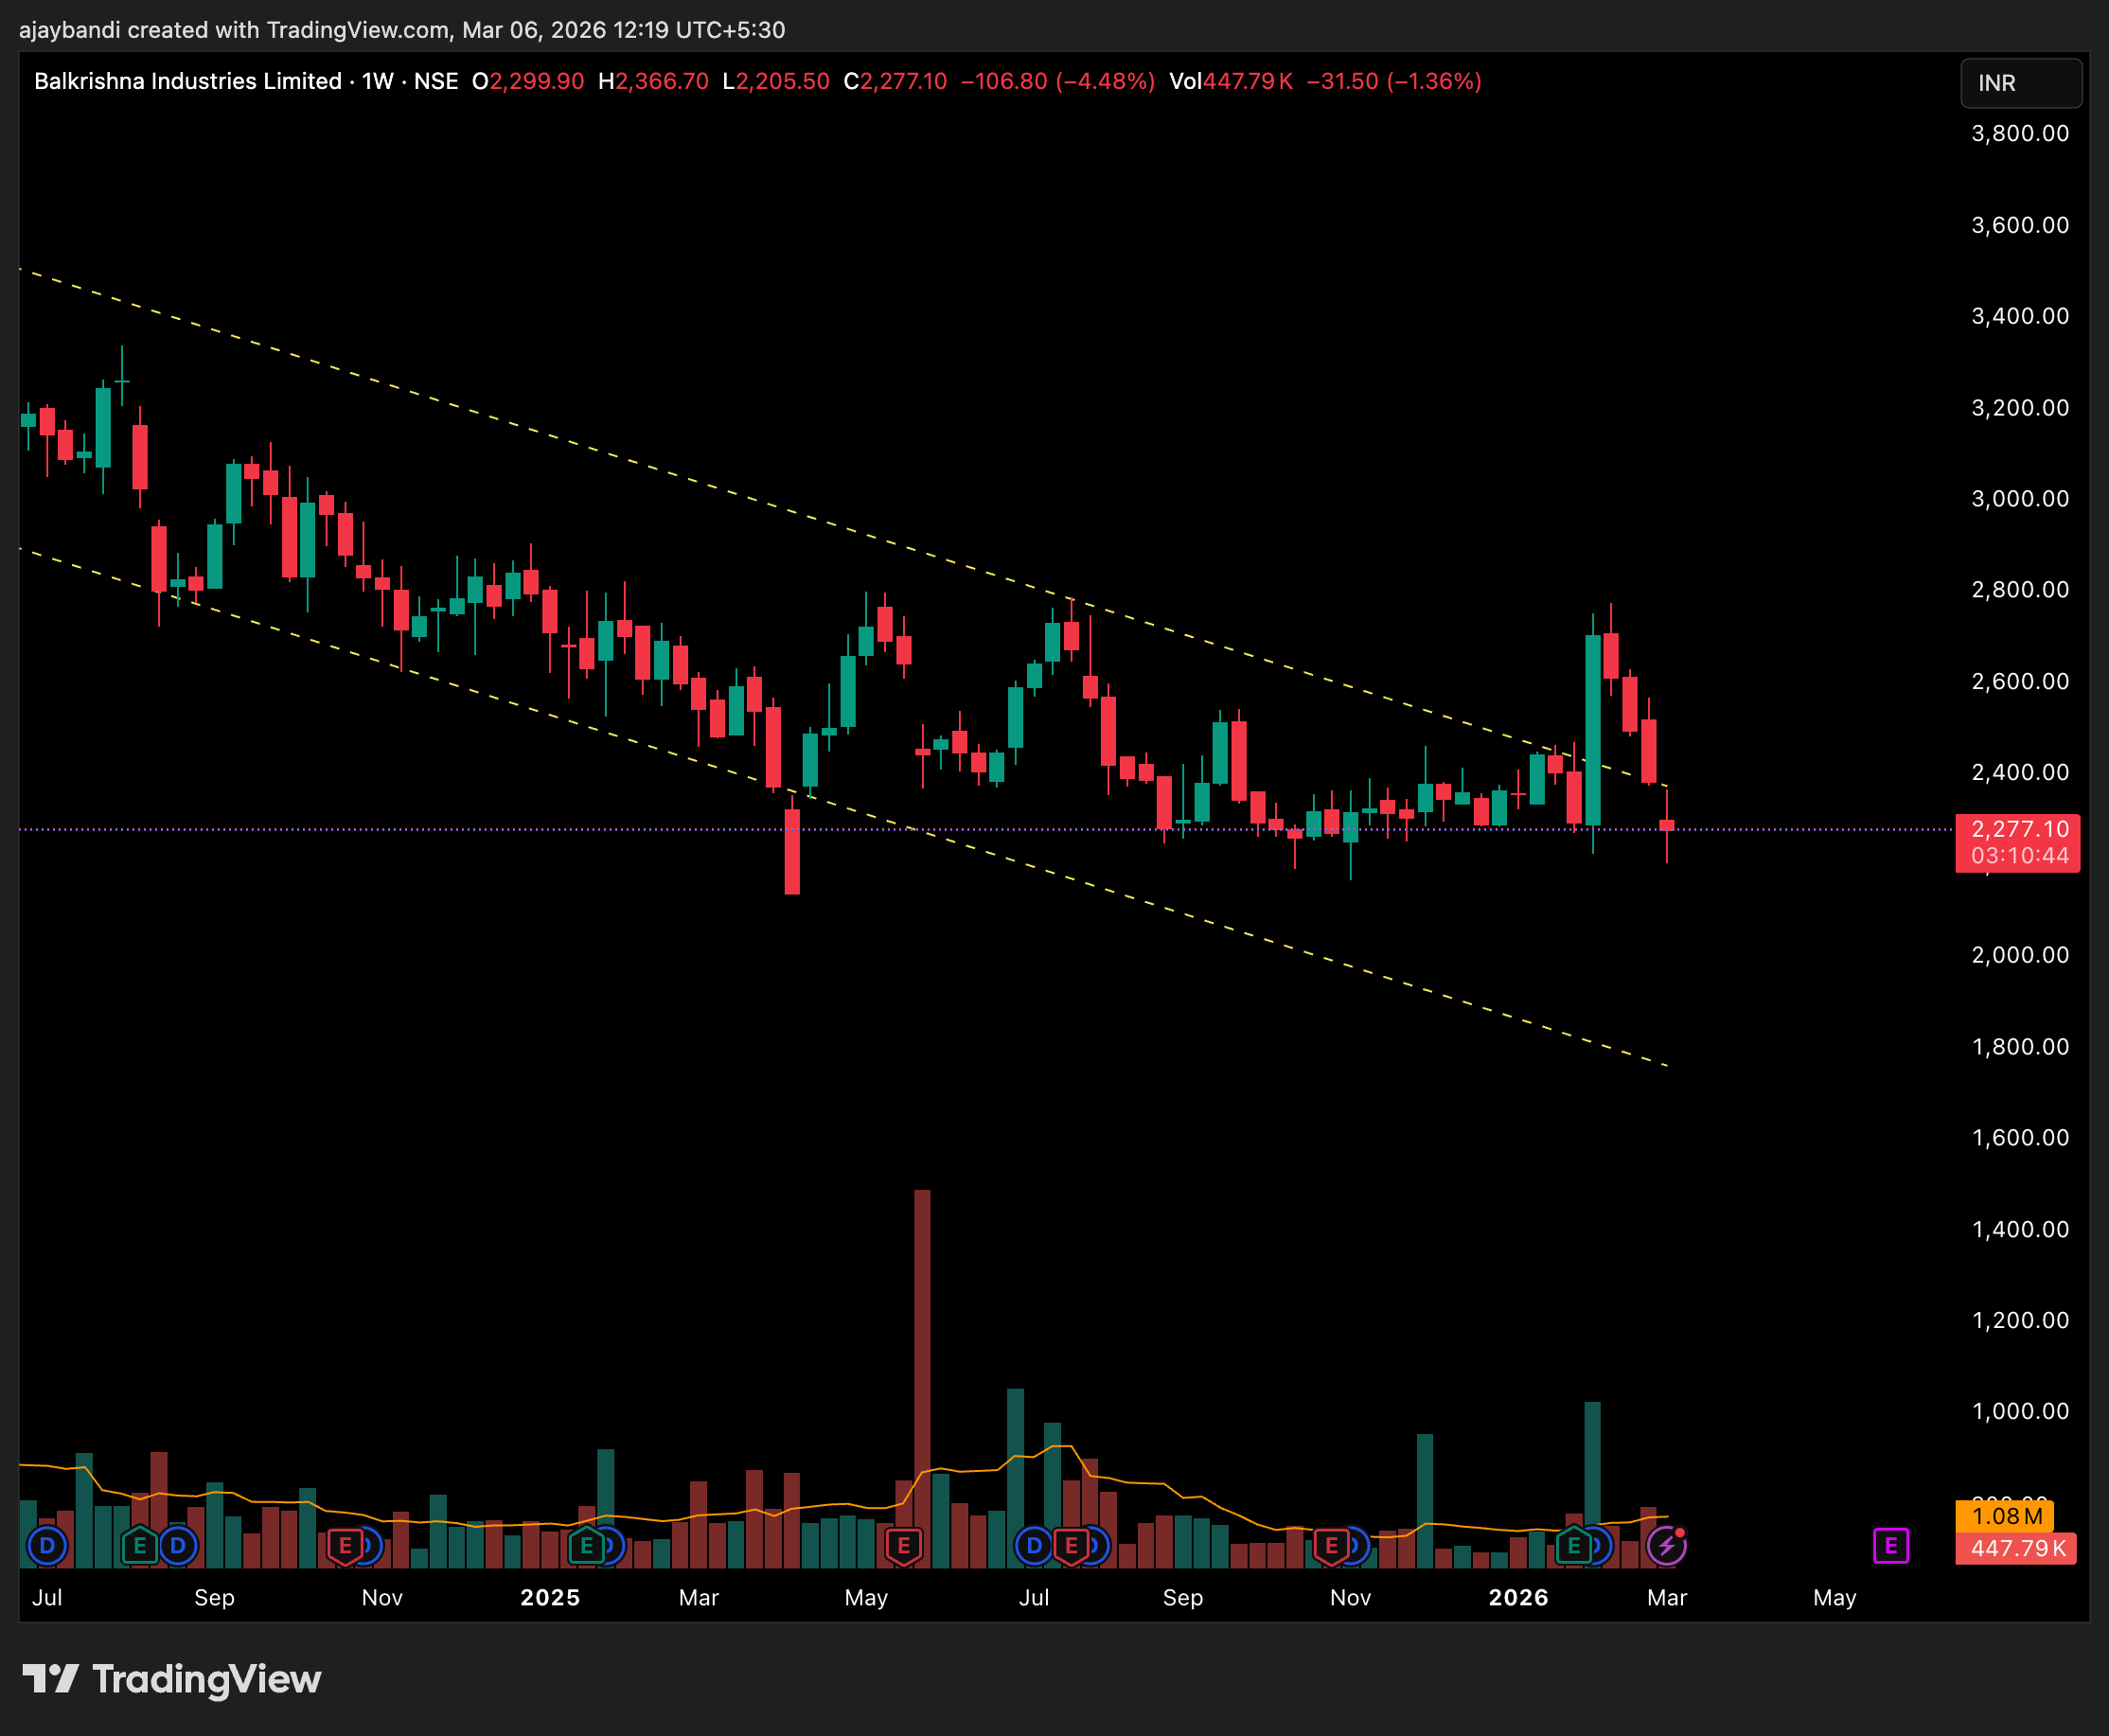Click the 3,800.00 price axis label

pos(2020,133)
